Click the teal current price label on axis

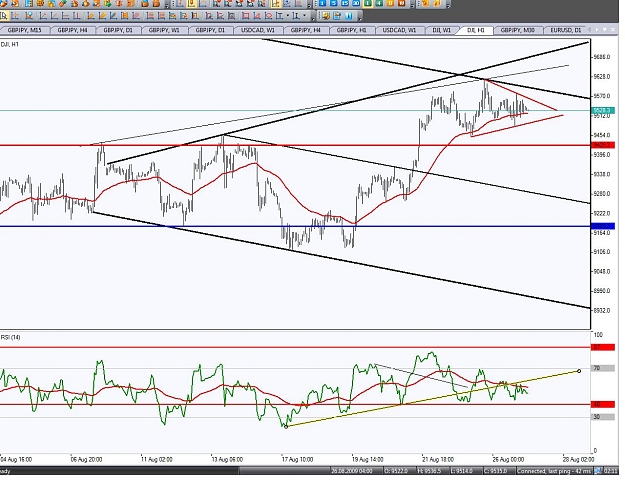[x=603, y=110]
